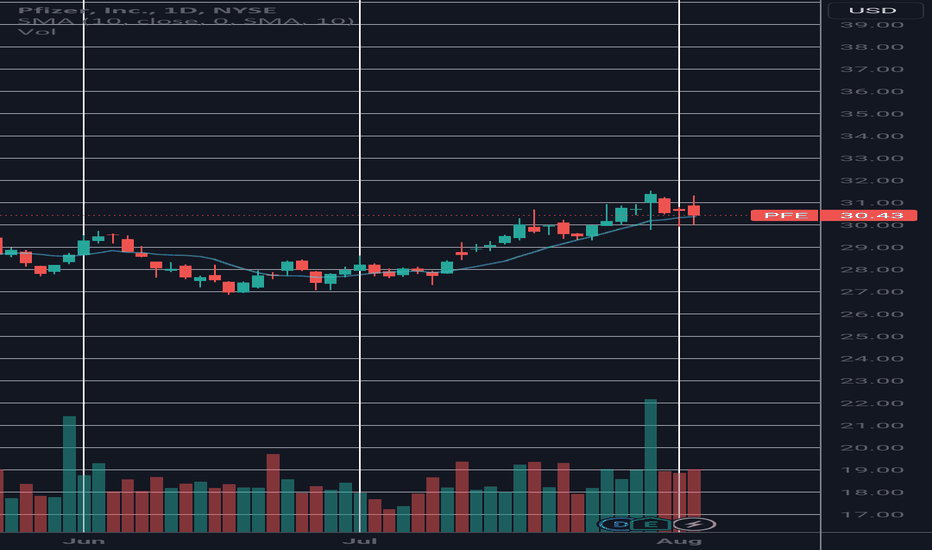Select the Jun label on the time axis

point(84,541)
